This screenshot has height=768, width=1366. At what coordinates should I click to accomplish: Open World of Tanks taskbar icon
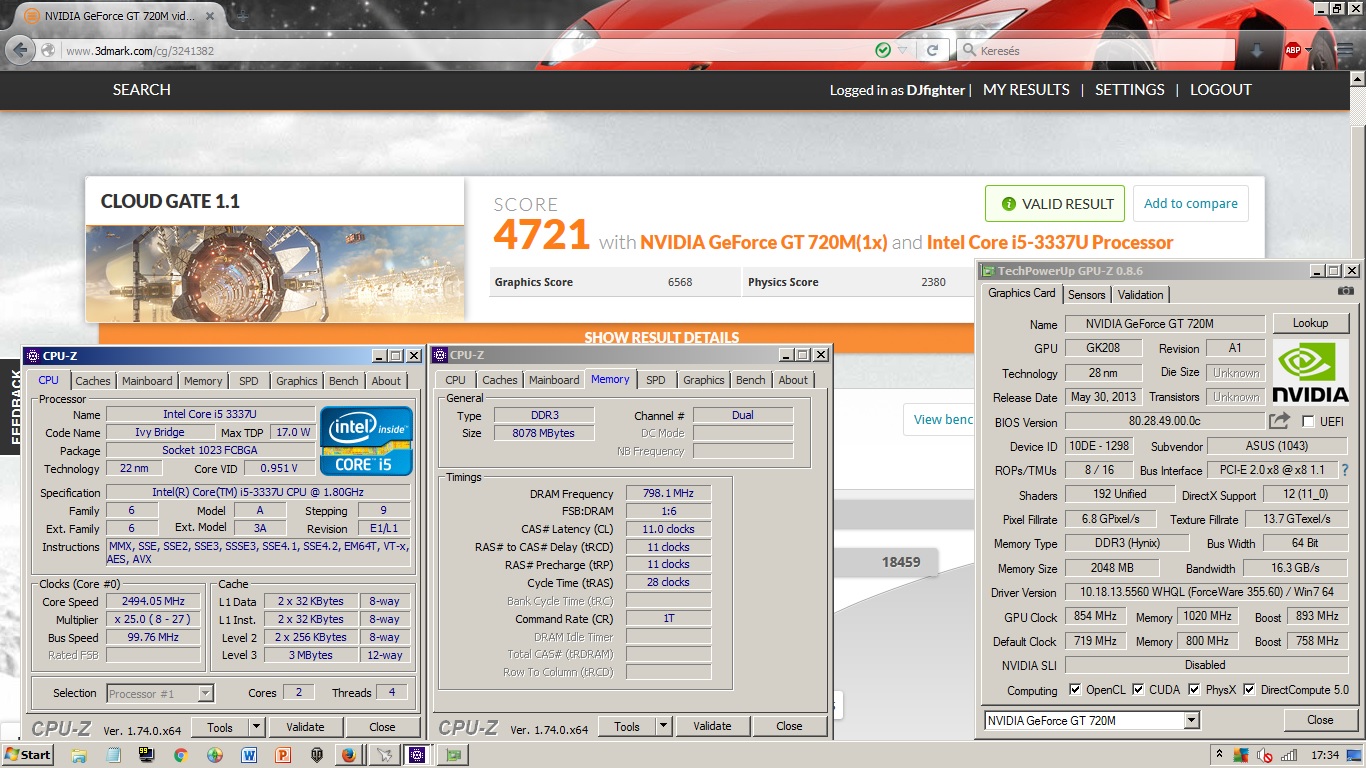pos(317,755)
